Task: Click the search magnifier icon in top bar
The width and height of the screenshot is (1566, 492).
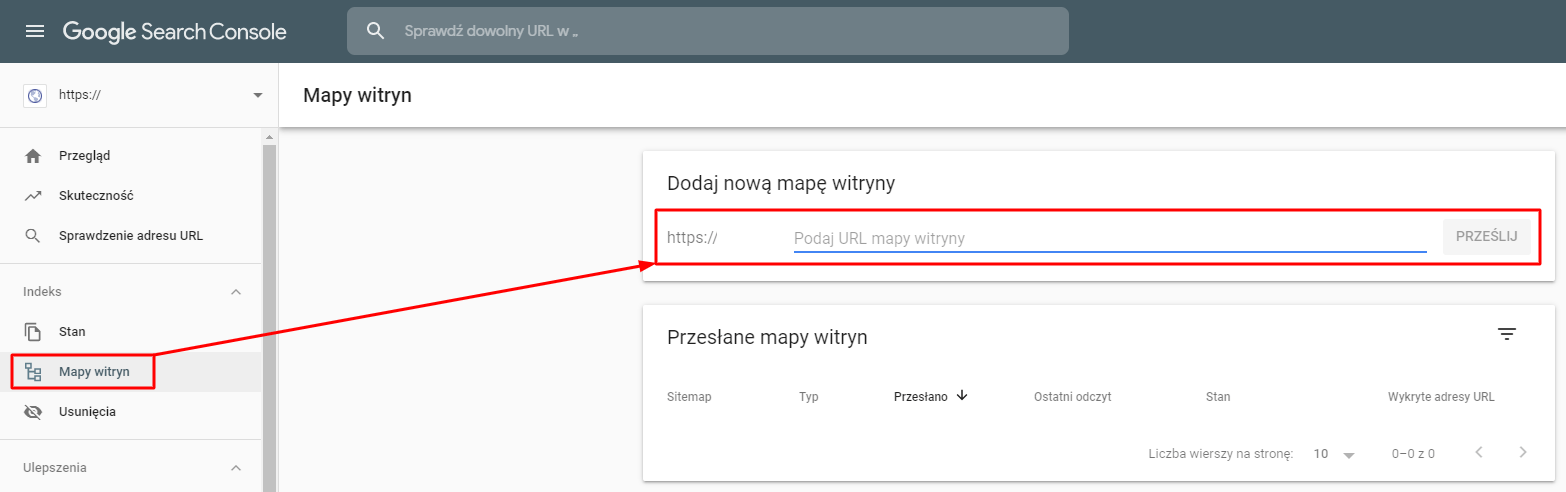Action: pos(376,31)
